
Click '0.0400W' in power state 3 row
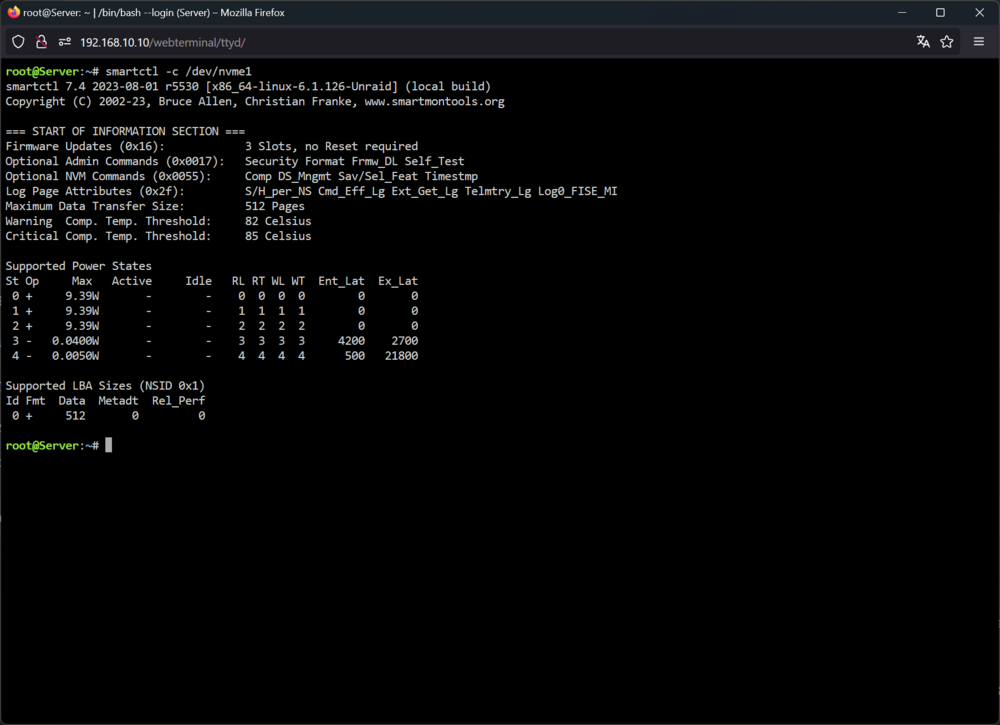[x=75, y=341]
